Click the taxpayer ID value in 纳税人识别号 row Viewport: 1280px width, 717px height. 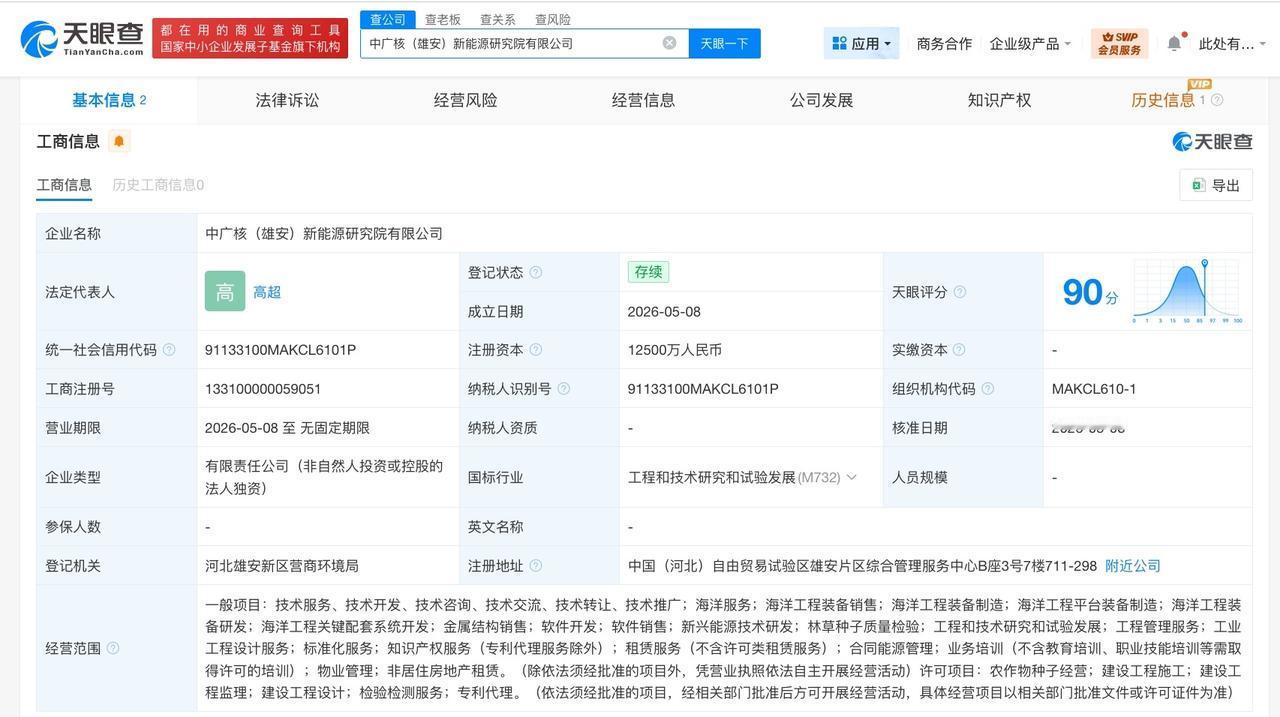coord(703,389)
